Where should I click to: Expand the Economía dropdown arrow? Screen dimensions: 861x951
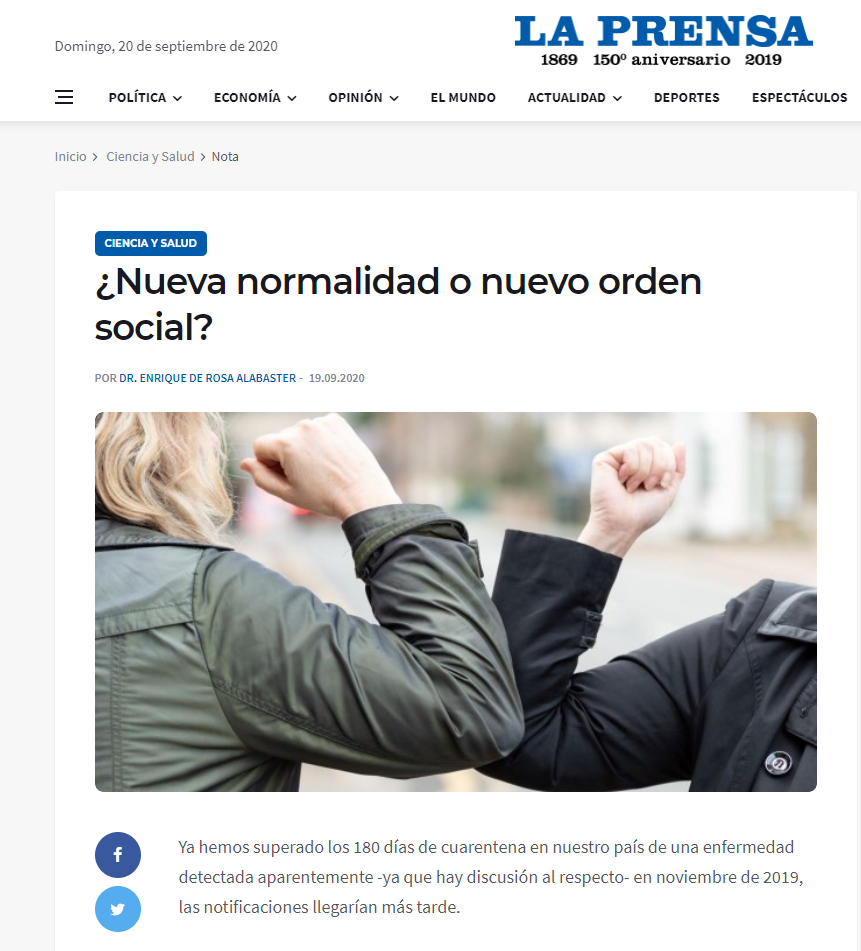(292, 98)
